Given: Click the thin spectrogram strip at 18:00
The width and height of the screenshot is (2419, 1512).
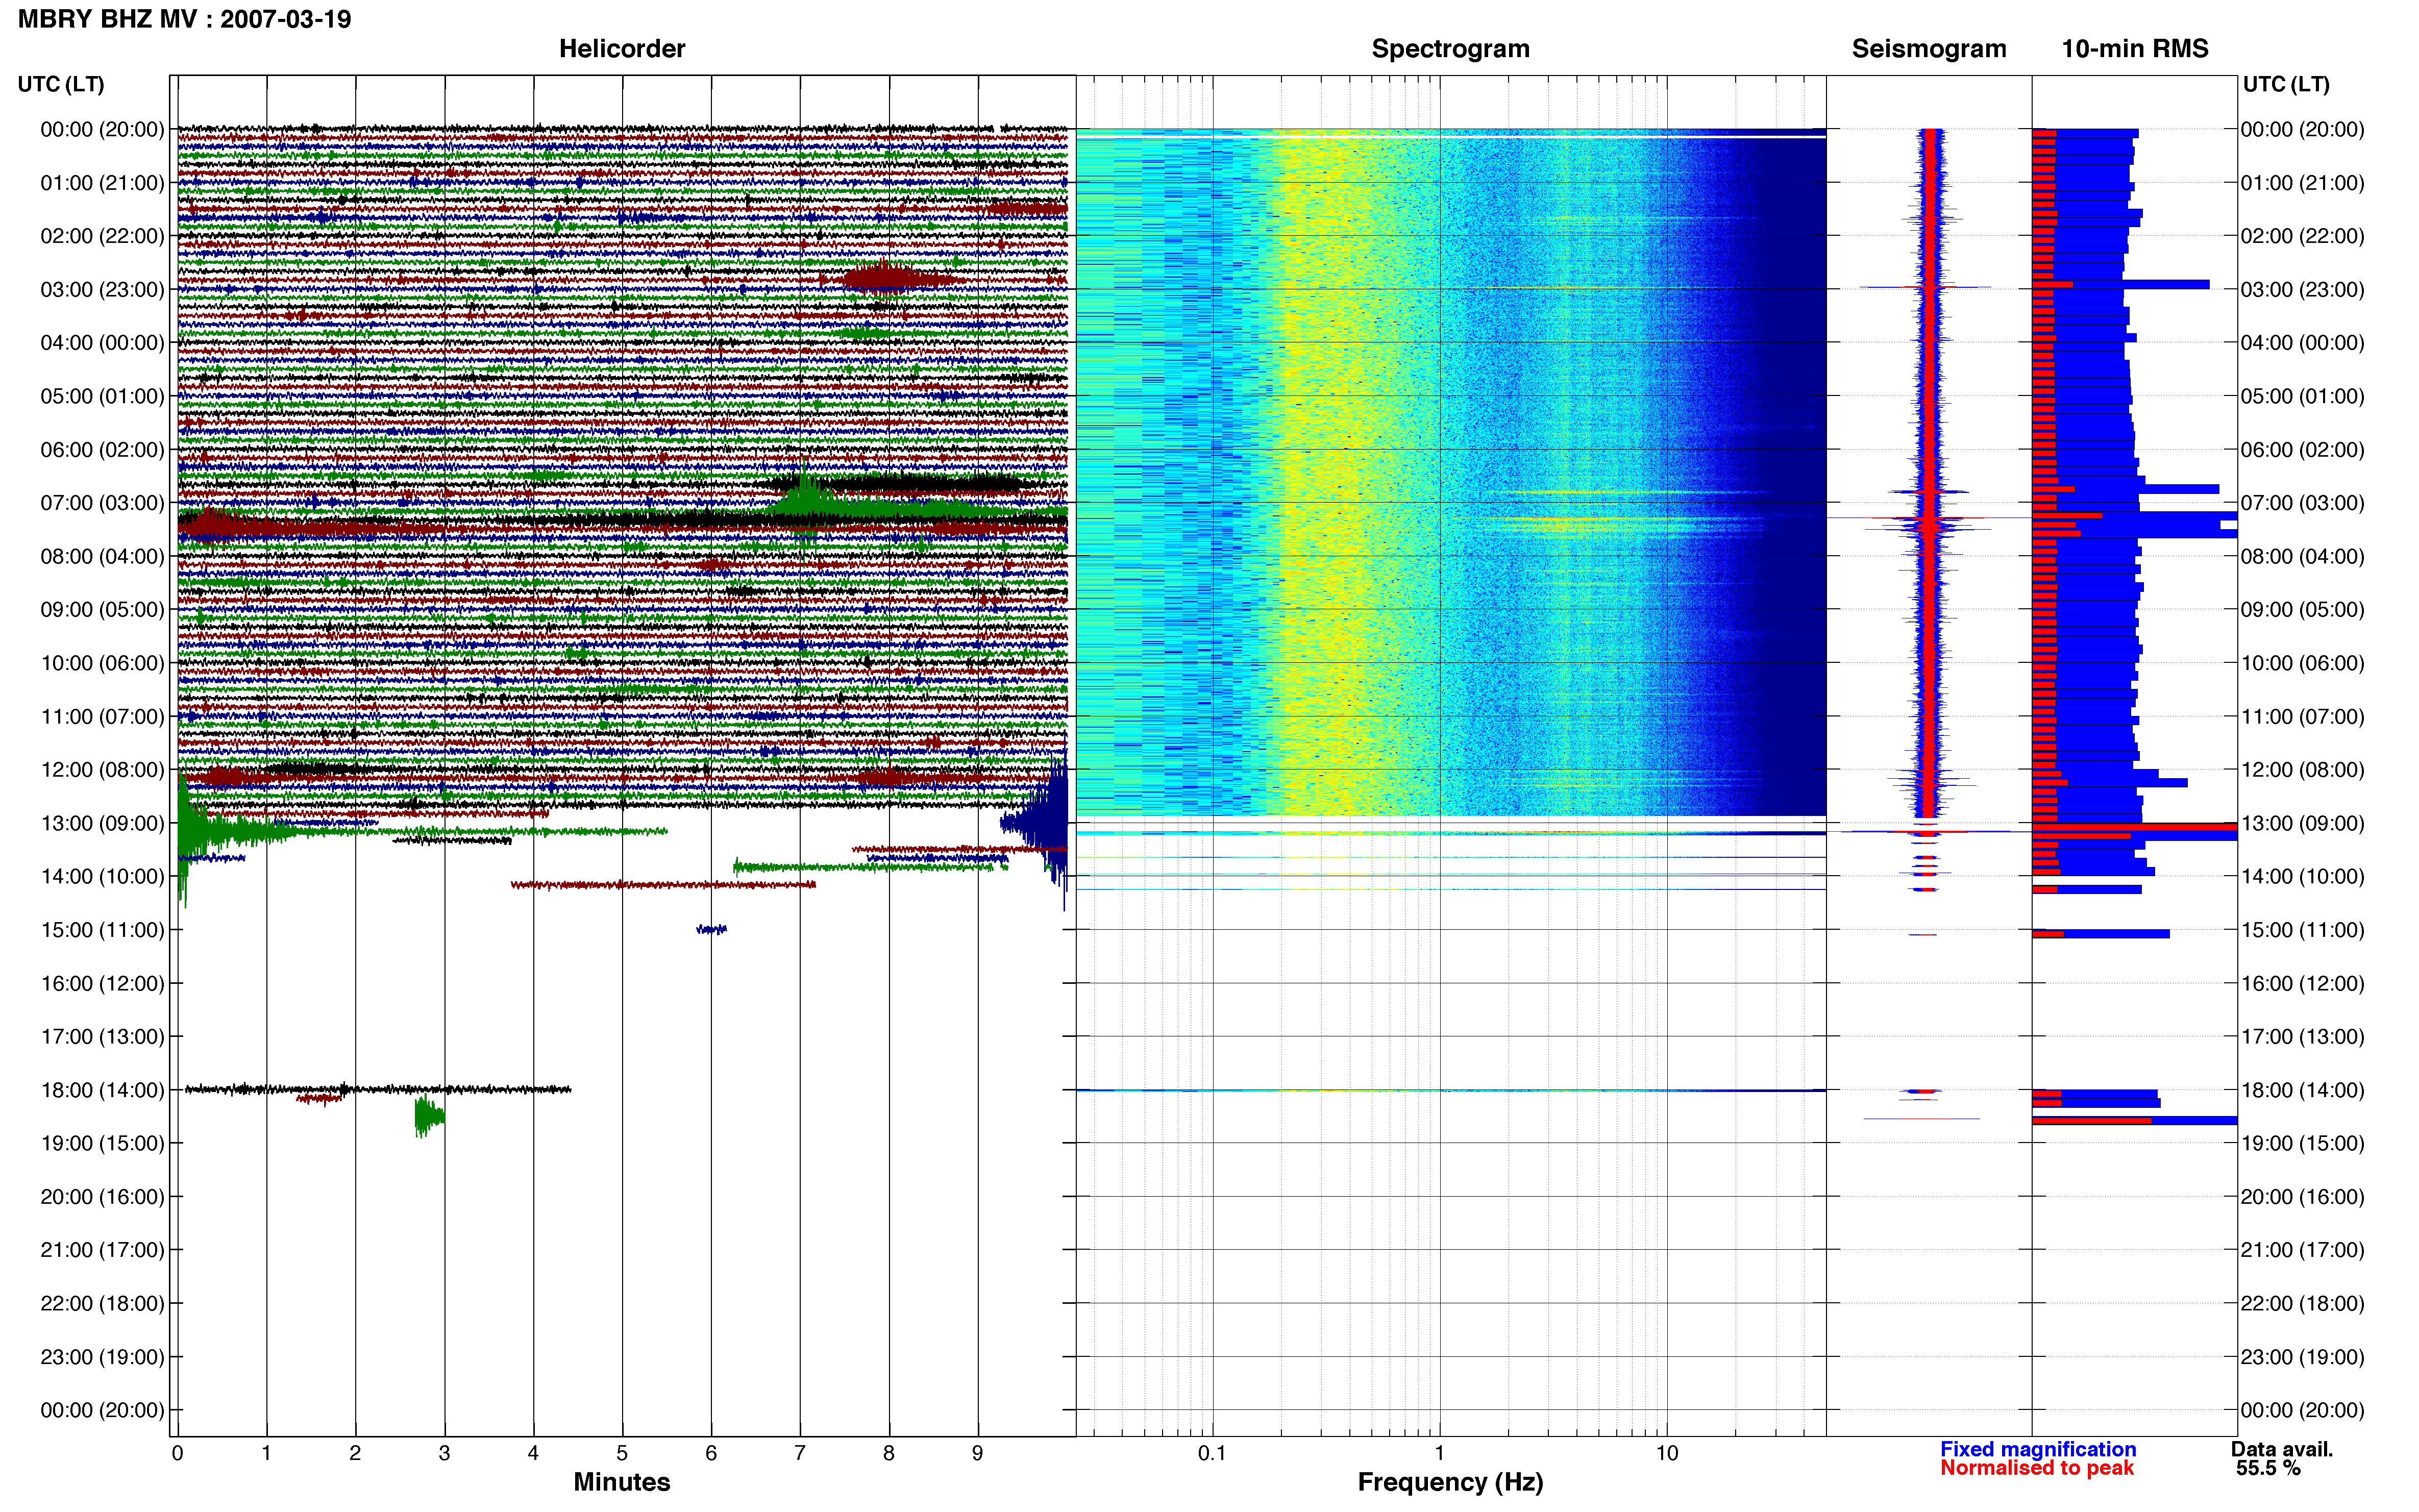Looking at the screenshot, I should point(1450,1090).
